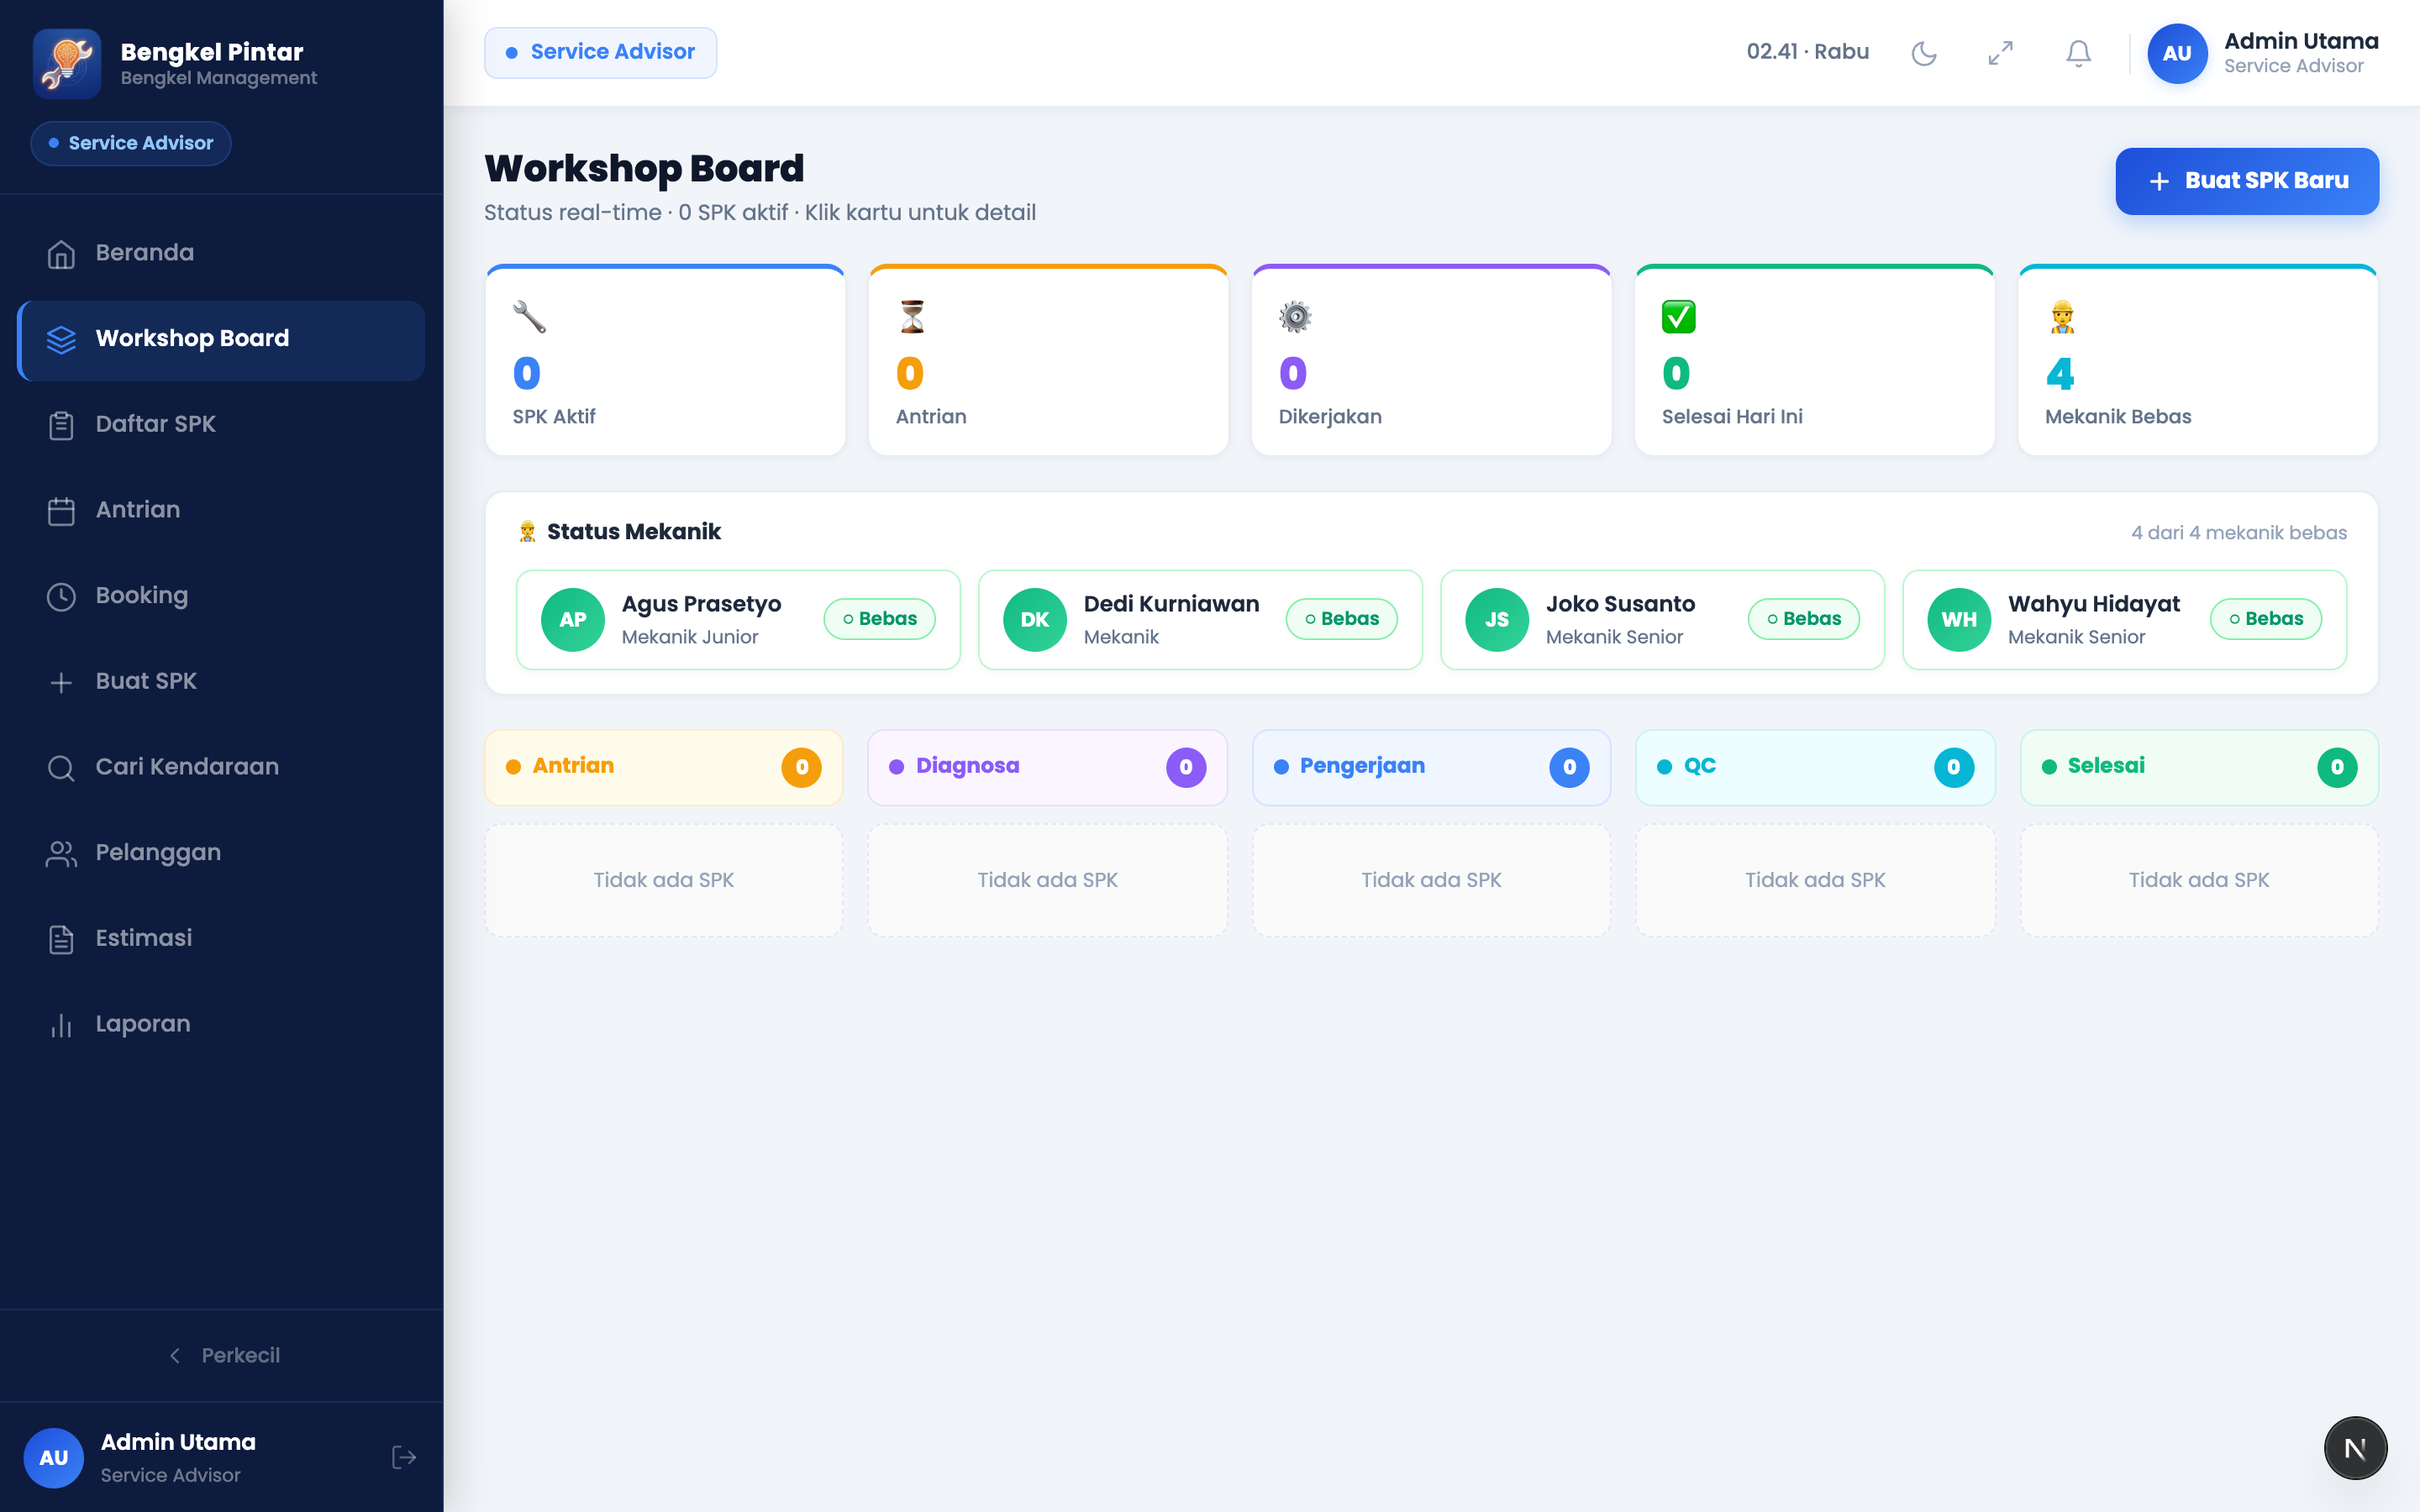Open Cari Kendaraan search page
Screen dimensions: 2420x1512
coord(221,767)
